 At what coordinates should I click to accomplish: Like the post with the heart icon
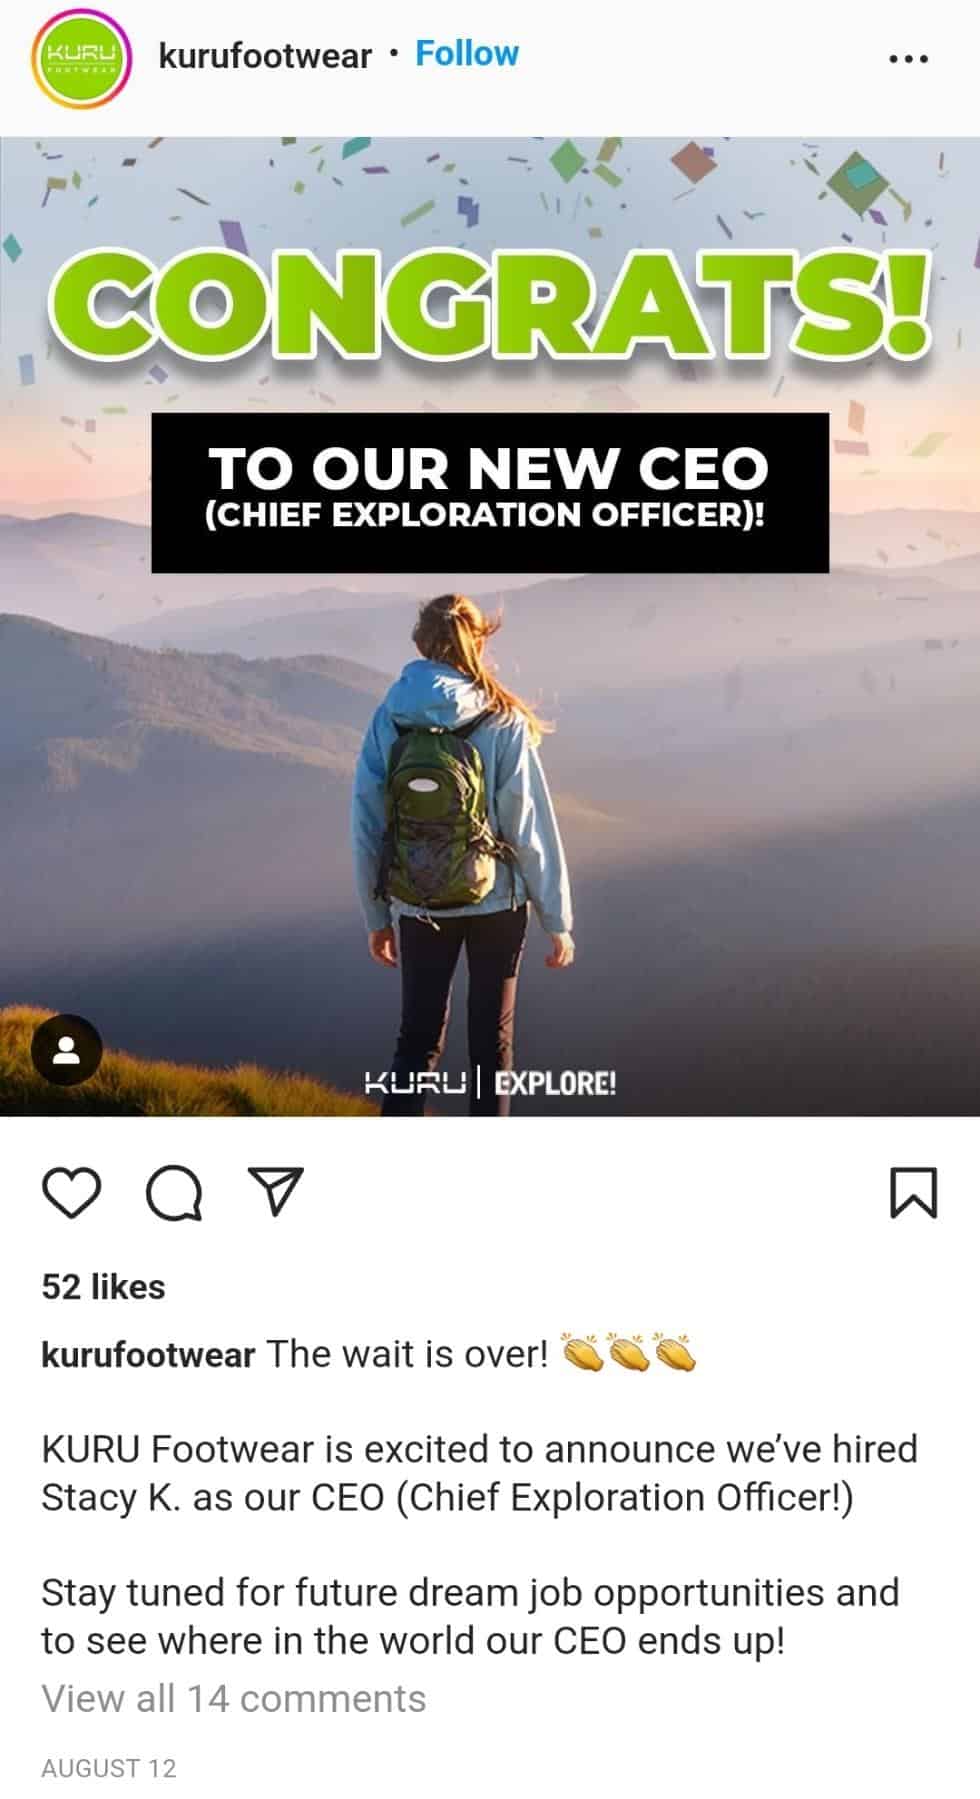(x=72, y=1192)
